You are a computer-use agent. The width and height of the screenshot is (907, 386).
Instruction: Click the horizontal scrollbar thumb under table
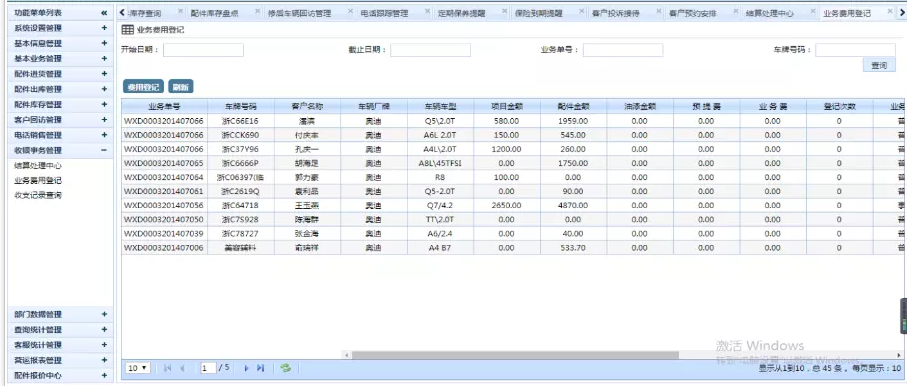coord(515,355)
